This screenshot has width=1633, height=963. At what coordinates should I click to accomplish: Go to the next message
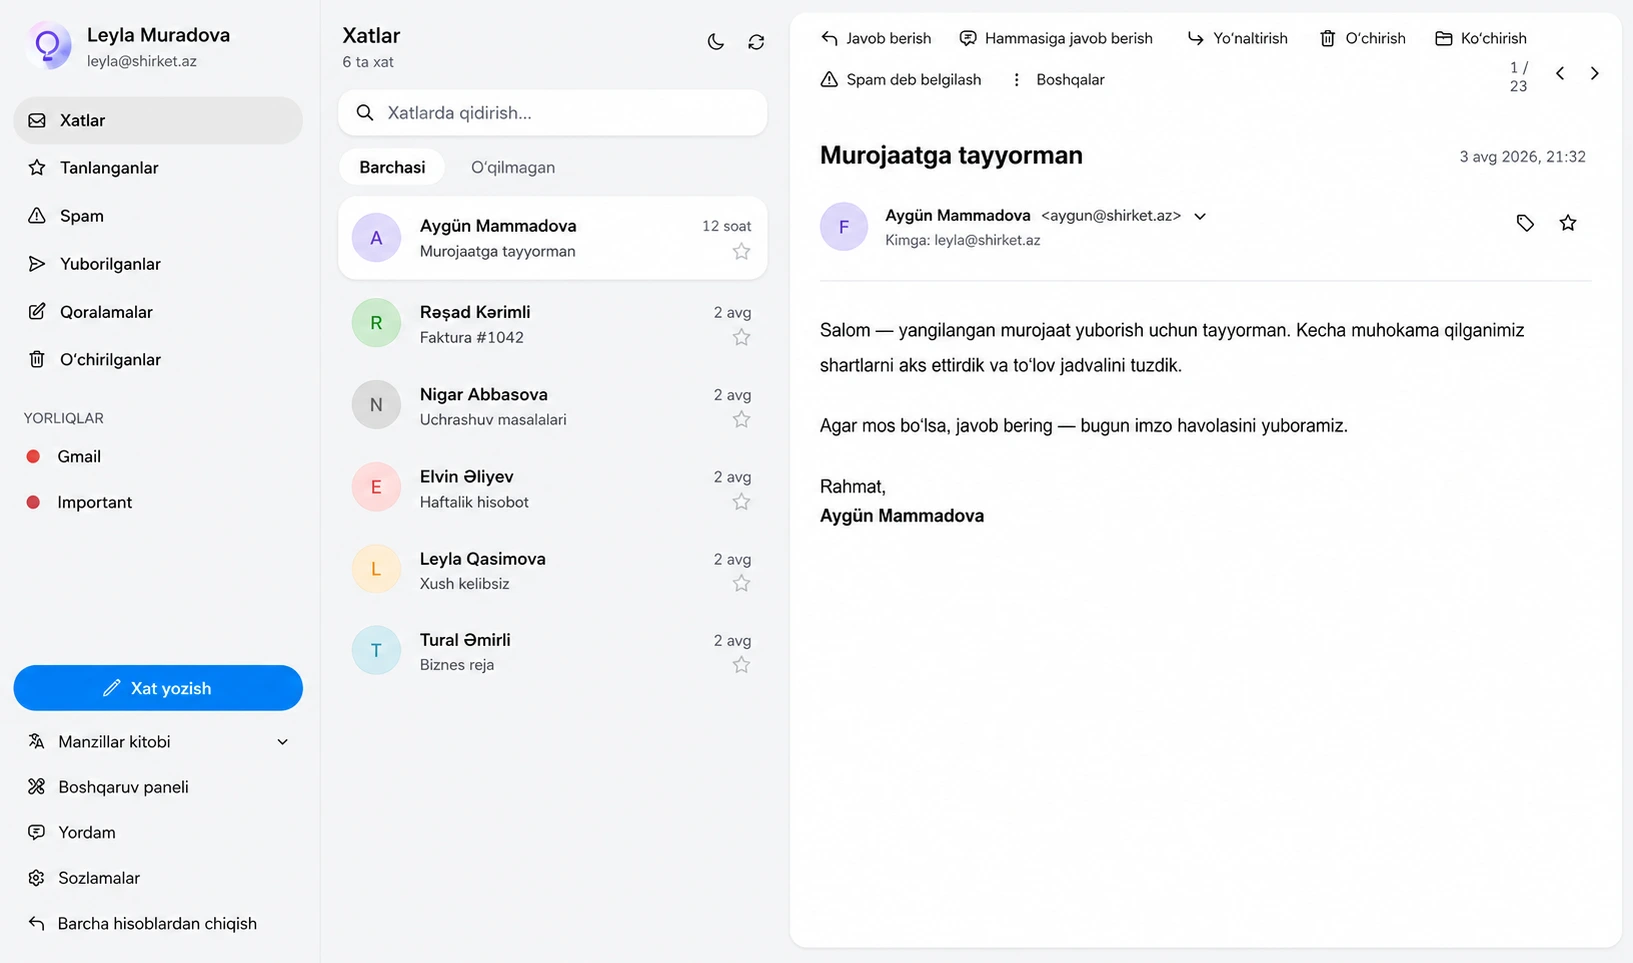[x=1595, y=73]
